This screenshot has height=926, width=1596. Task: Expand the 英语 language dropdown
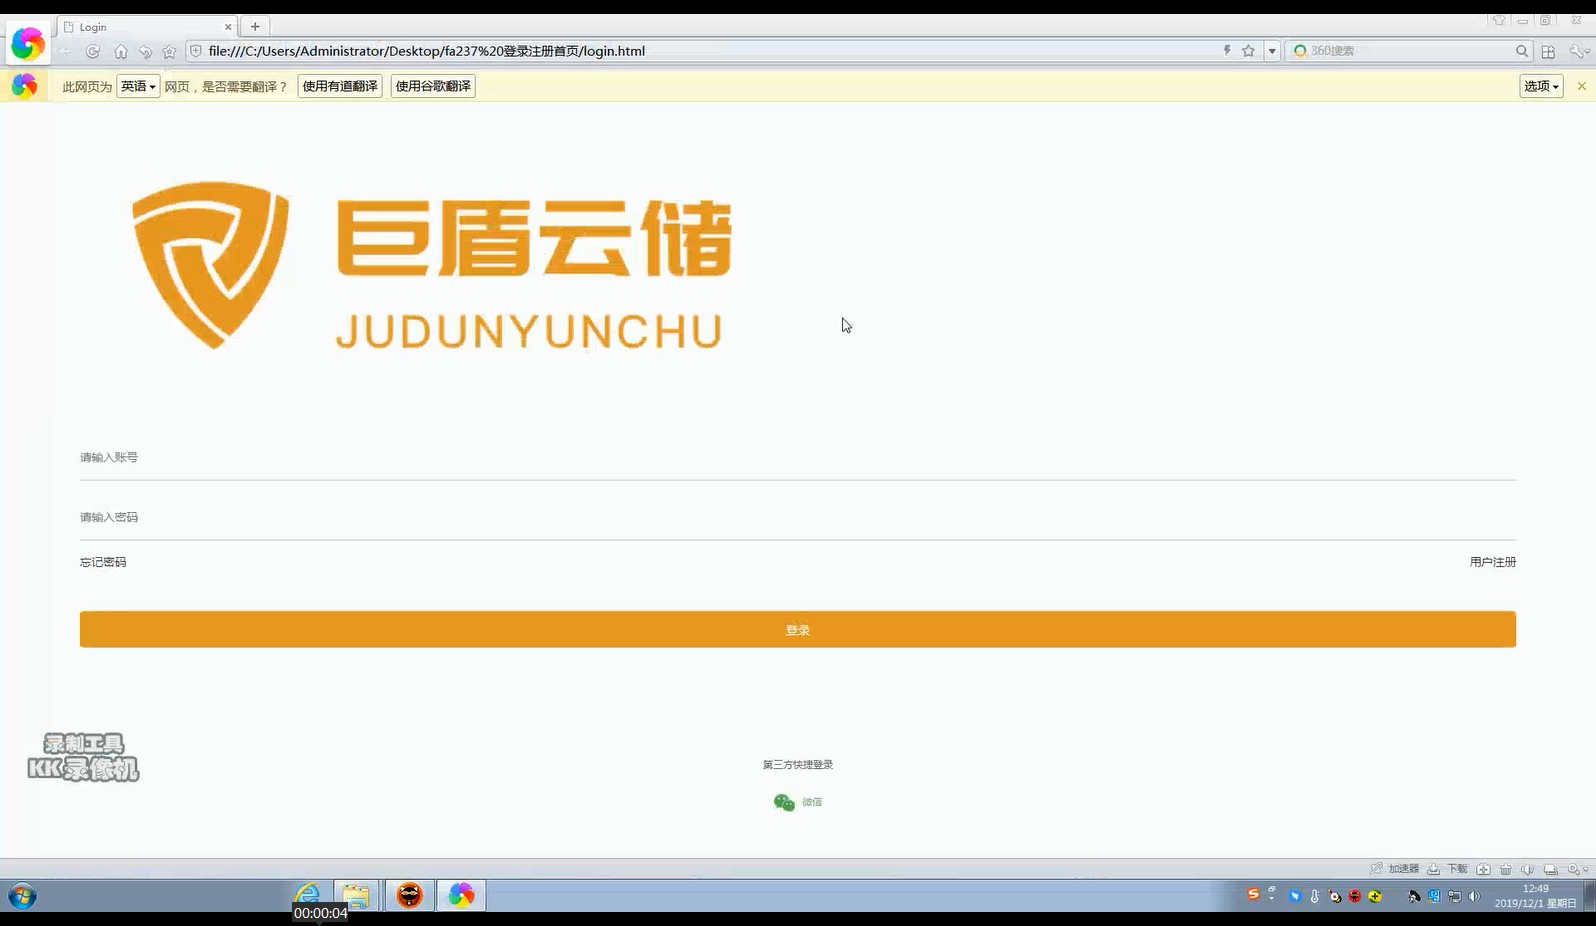pyautogui.click(x=138, y=86)
